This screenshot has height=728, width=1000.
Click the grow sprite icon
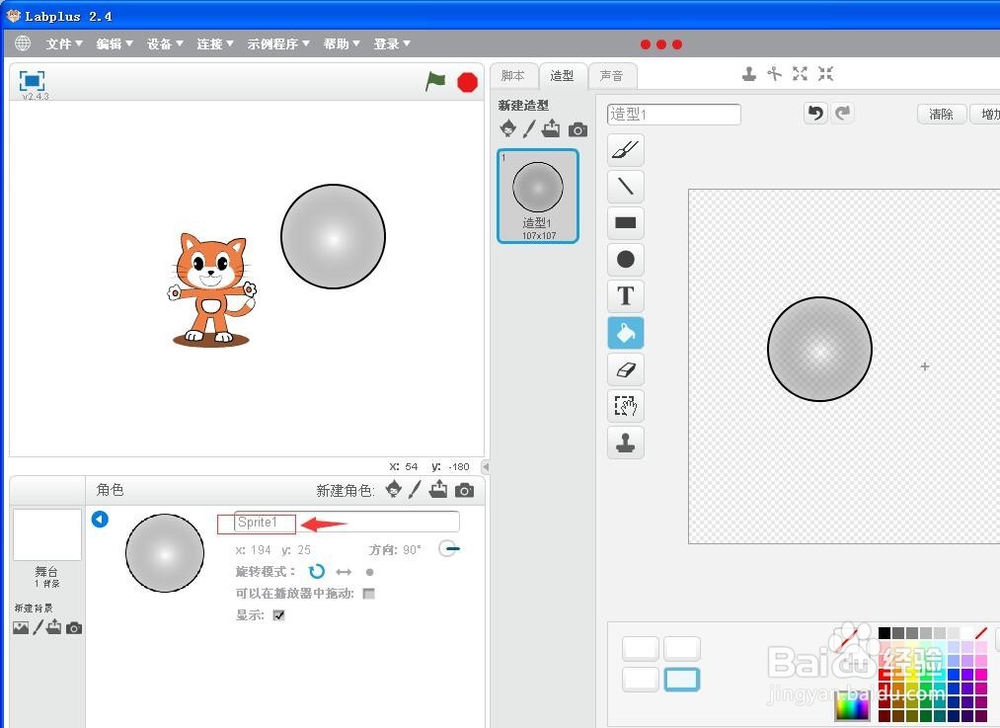800,74
